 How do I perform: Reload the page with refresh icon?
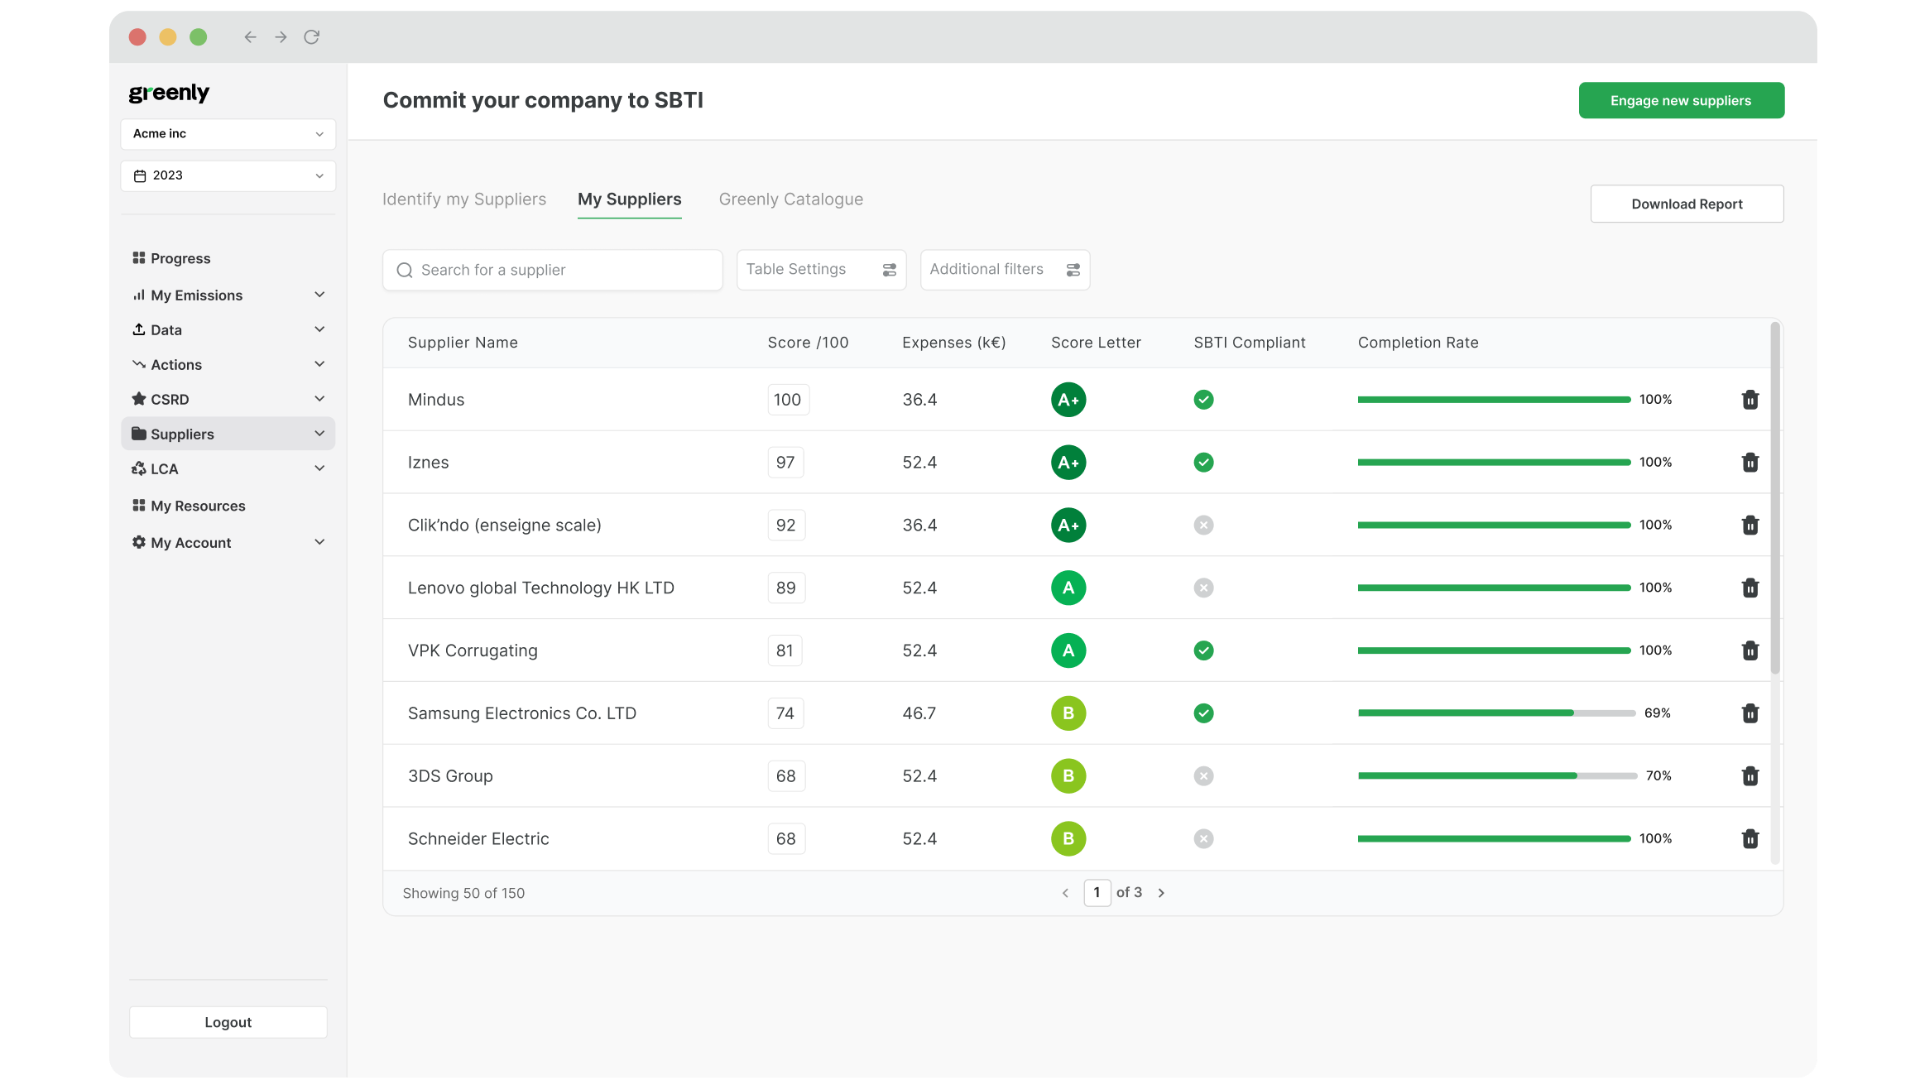312,37
